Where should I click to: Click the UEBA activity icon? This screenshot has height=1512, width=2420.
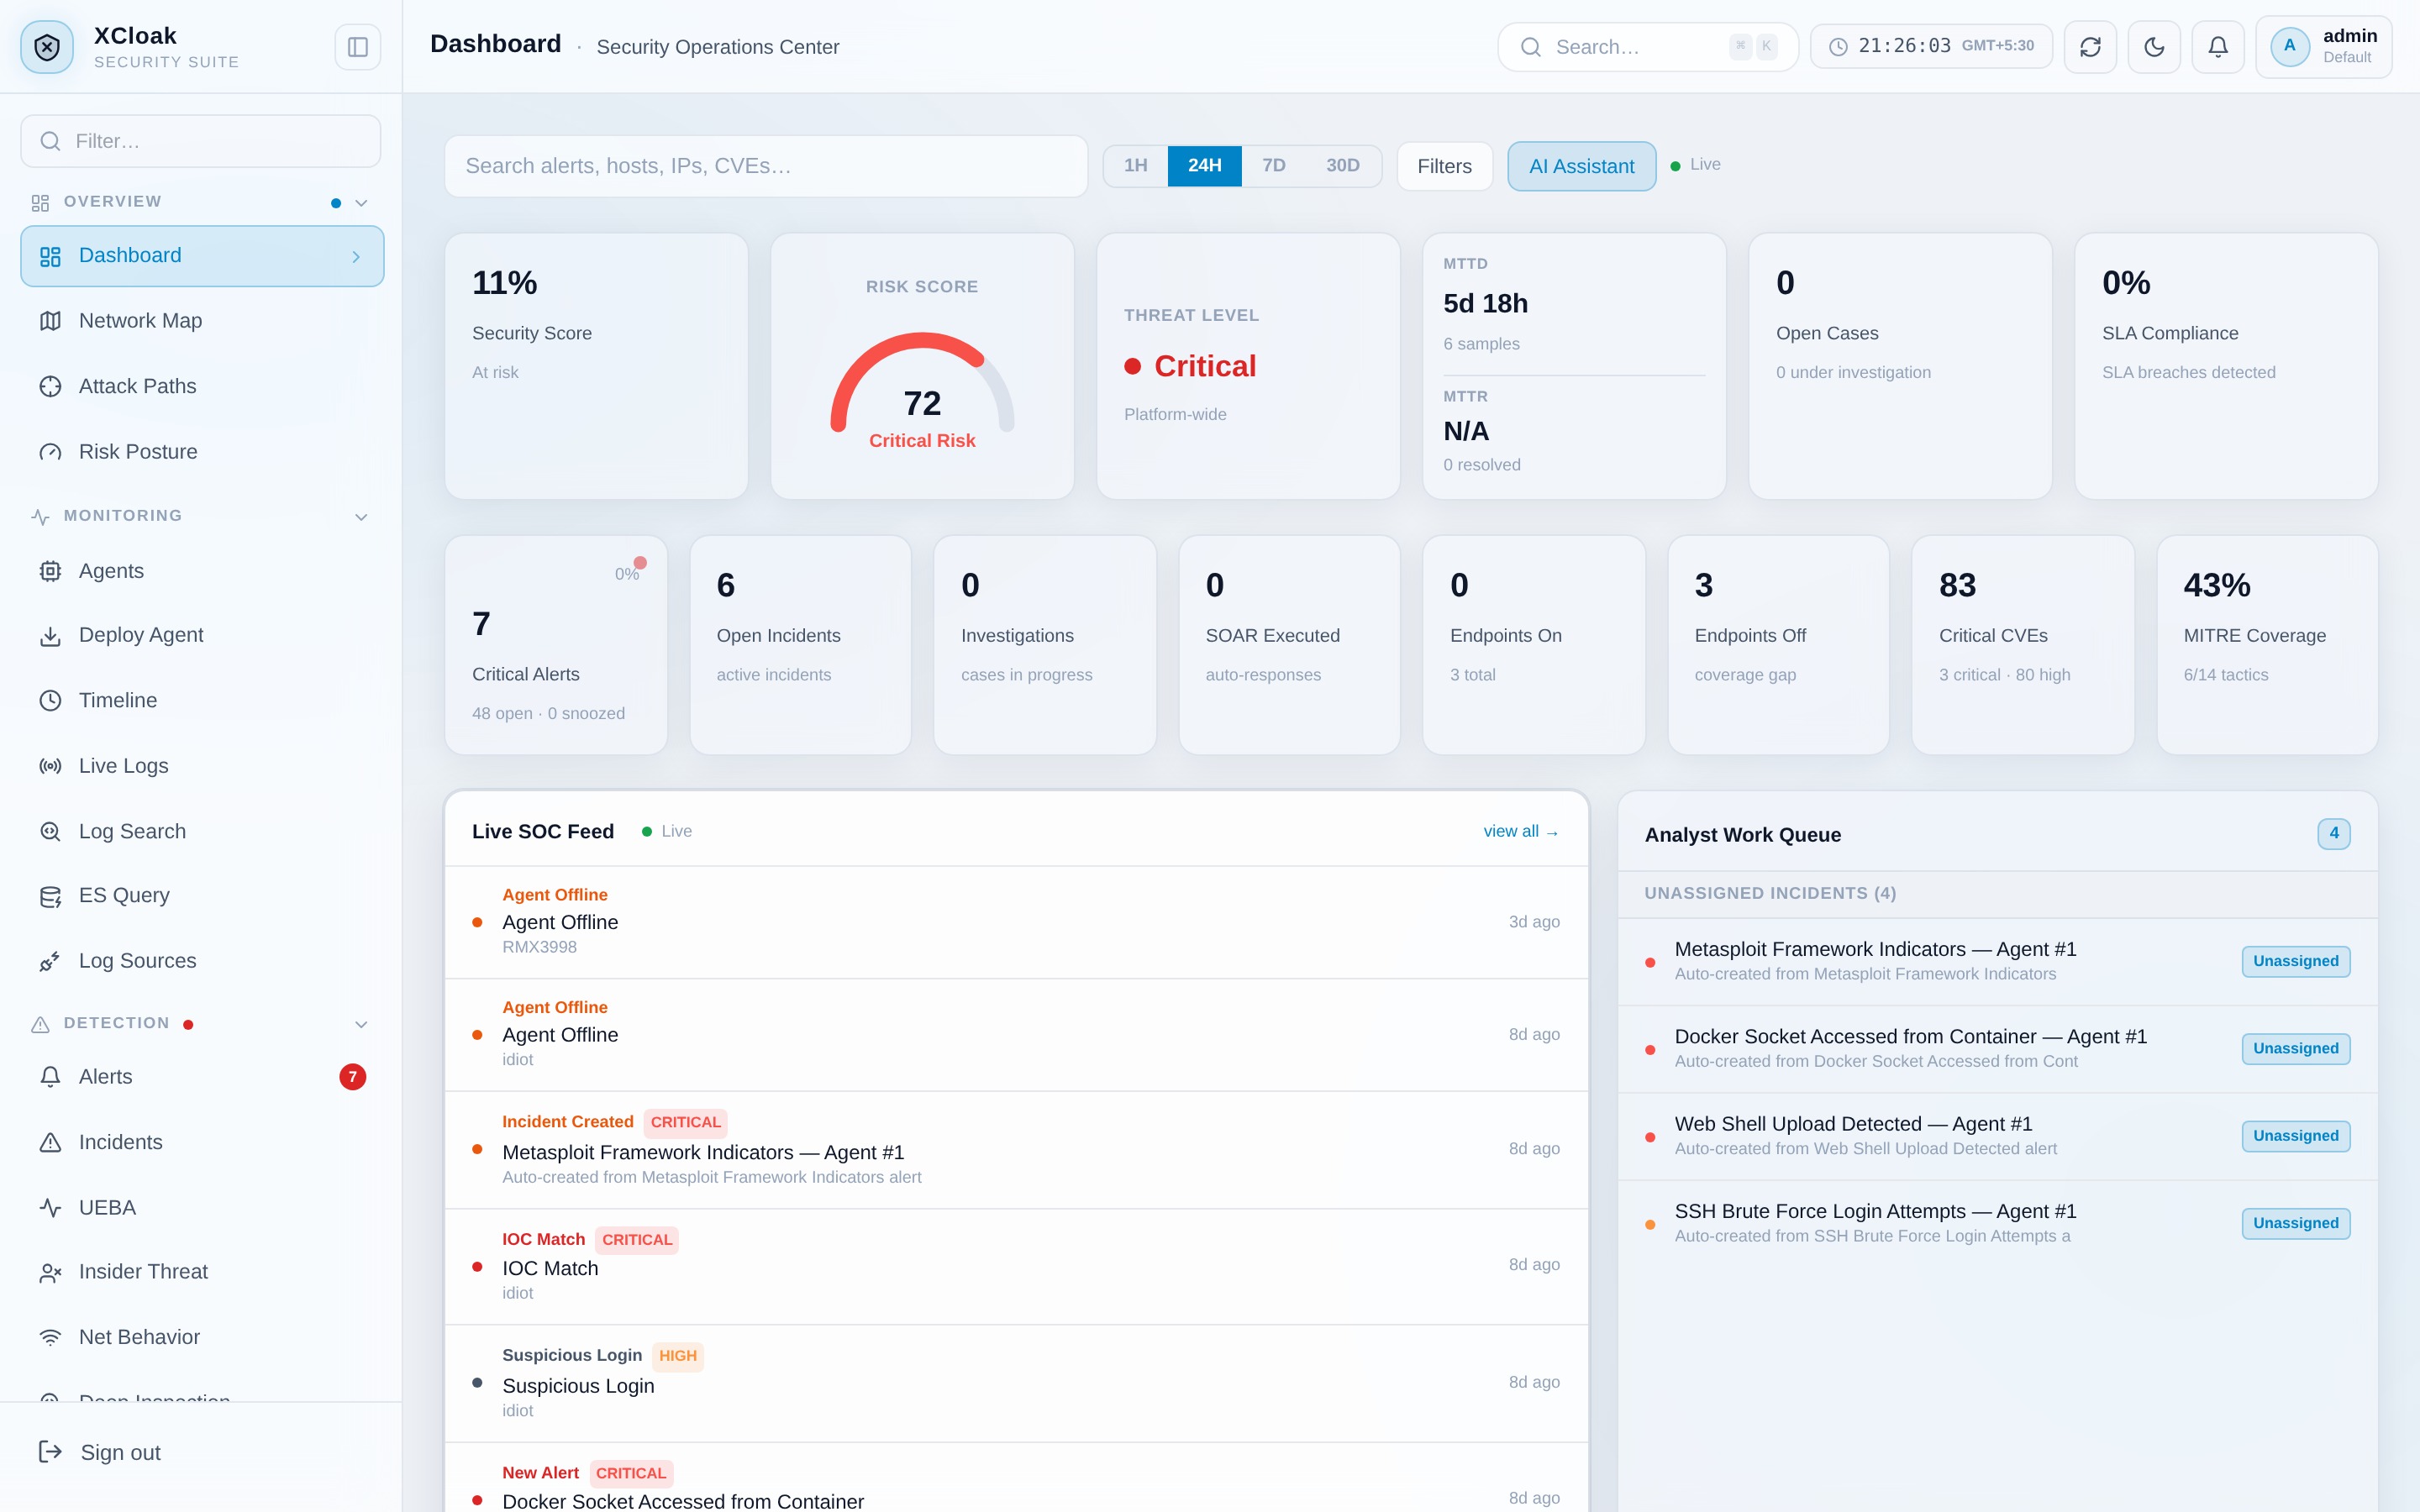click(50, 1208)
